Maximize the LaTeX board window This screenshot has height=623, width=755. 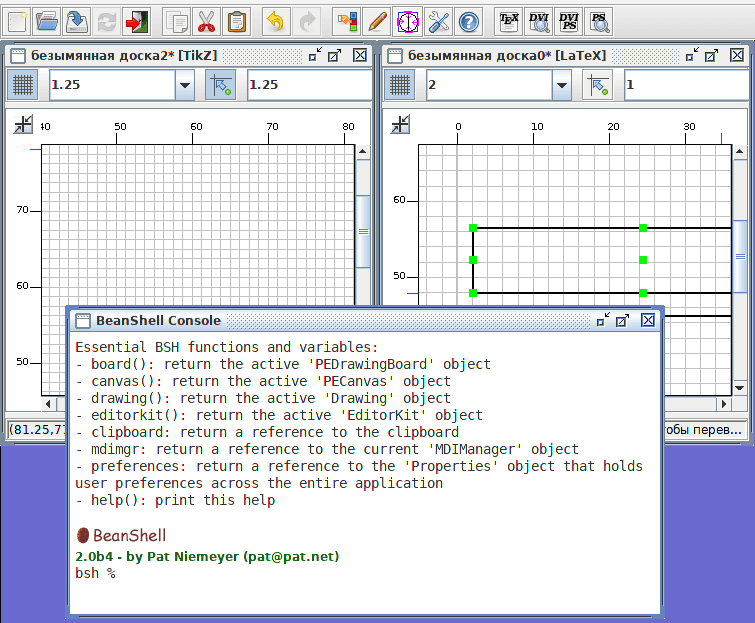[712, 55]
